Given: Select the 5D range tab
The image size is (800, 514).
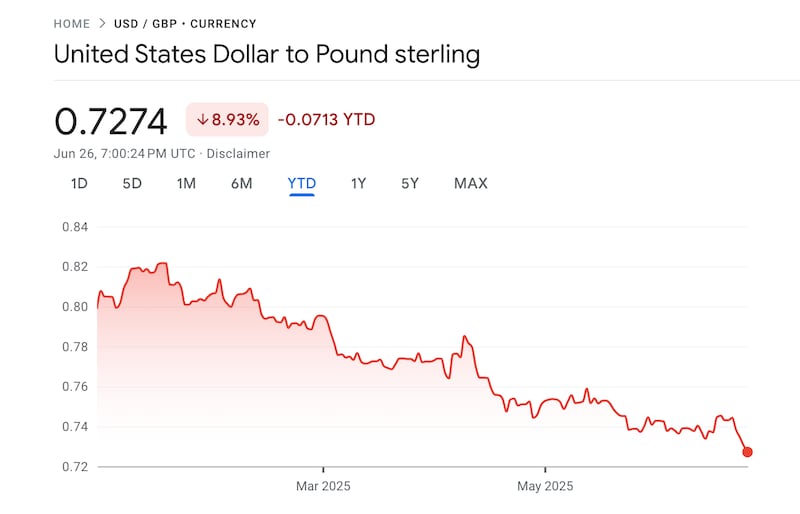Looking at the screenshot, I should pyautogui.click(x=132, y=183).
